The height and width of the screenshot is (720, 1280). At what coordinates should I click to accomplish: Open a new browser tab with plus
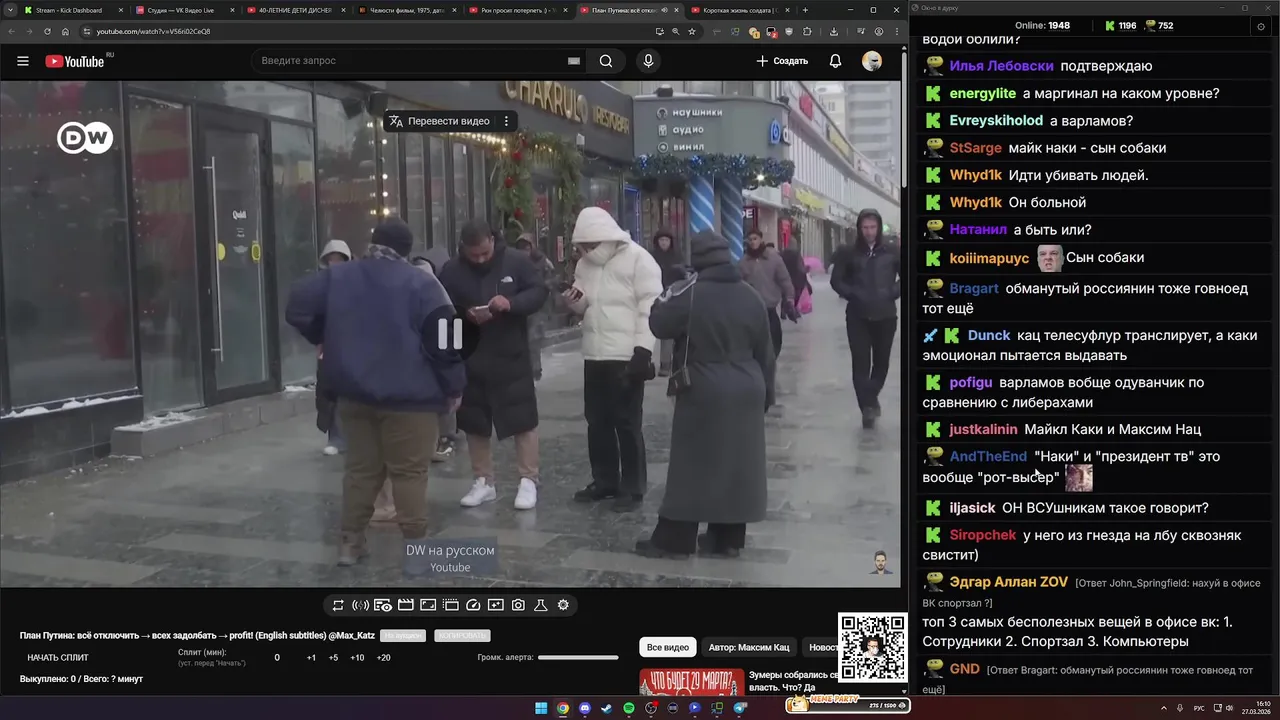point(805,10)
